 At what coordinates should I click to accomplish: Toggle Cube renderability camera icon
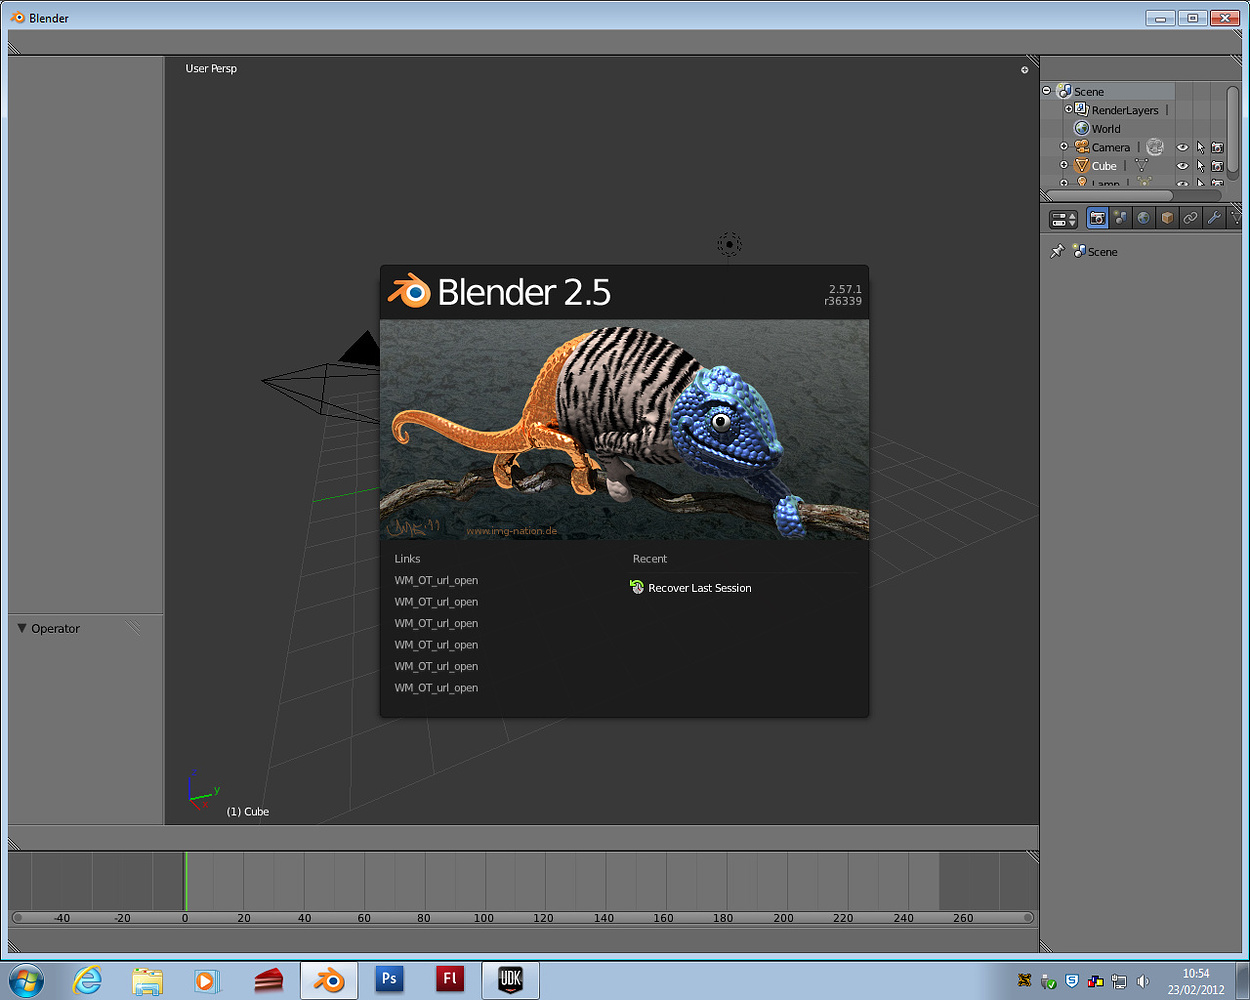tap(1217, 166)
